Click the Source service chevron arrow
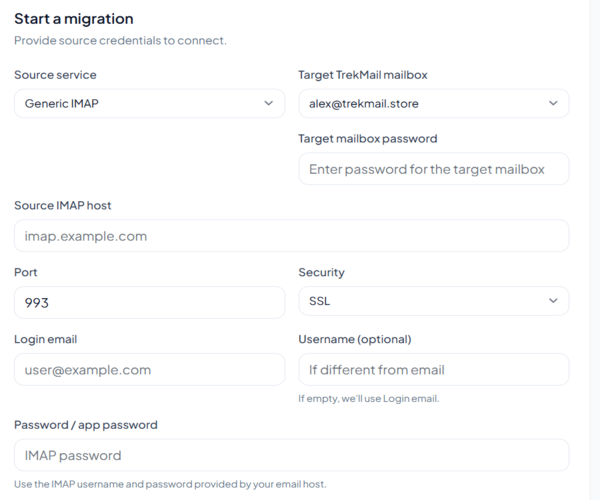 point(268,103)
